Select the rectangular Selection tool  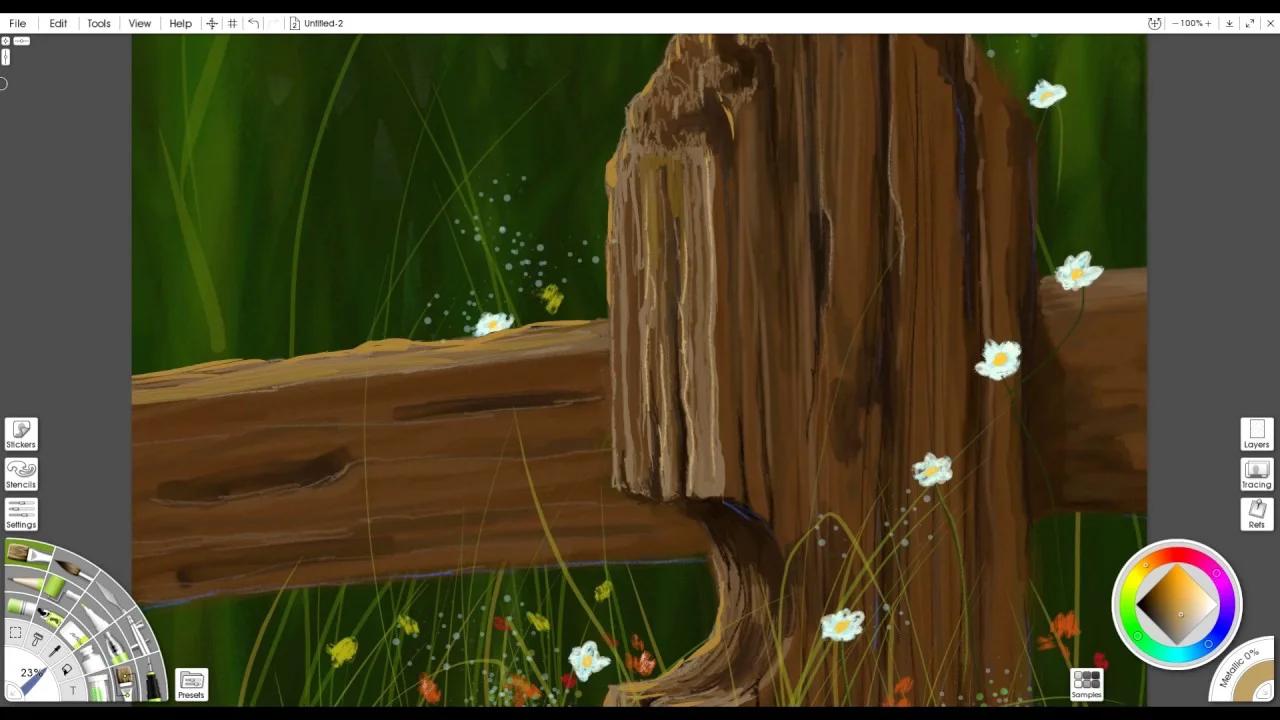coord(16,632)
